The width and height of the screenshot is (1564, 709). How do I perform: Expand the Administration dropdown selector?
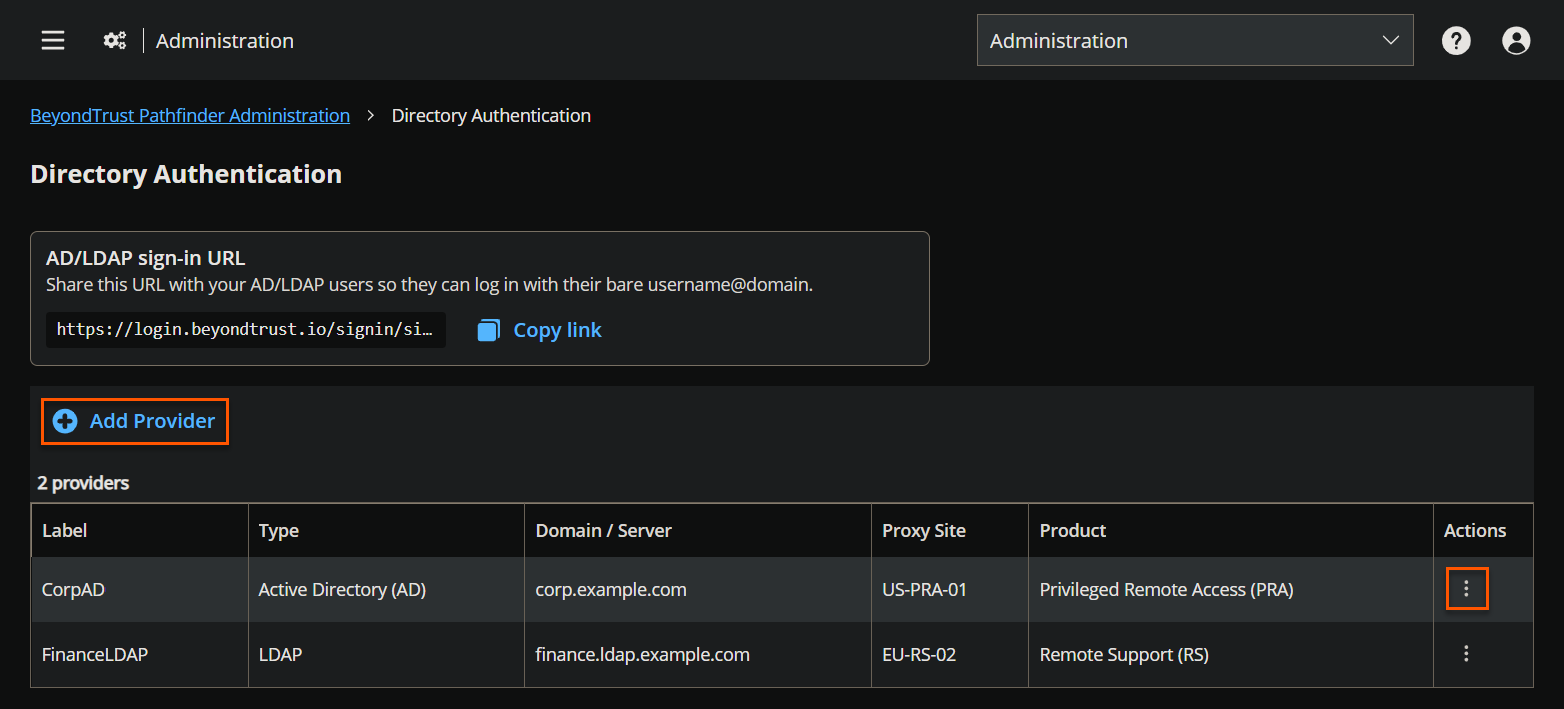[x=1195, y=40]
